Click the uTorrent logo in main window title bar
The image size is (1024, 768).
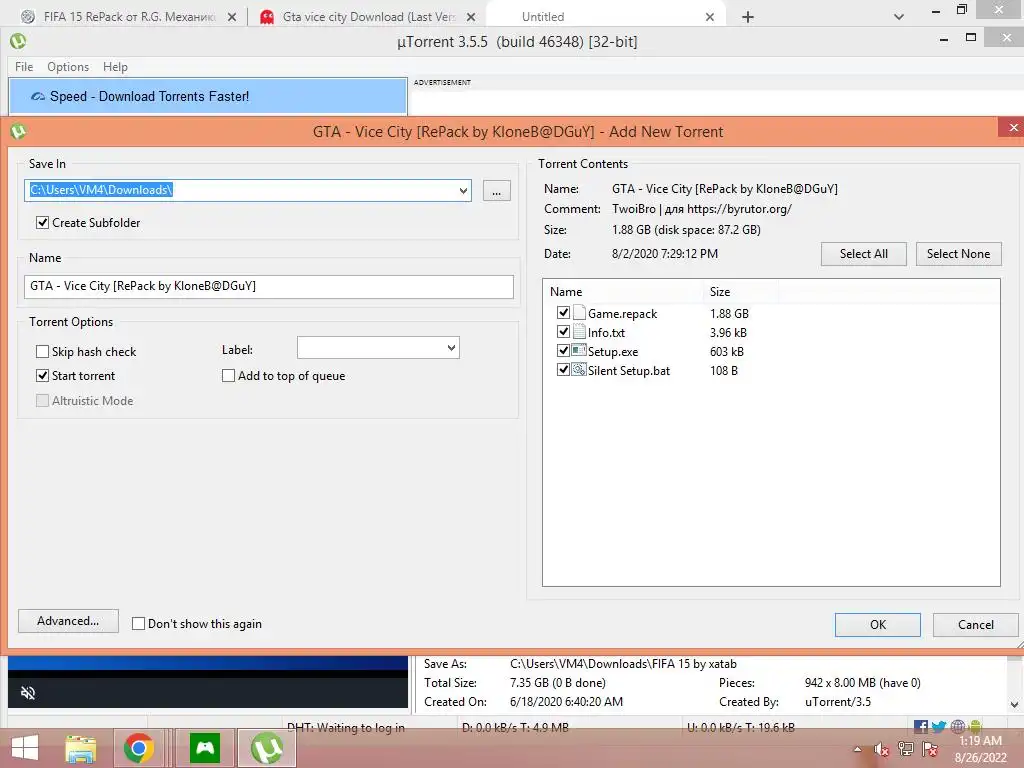(18, 41)
